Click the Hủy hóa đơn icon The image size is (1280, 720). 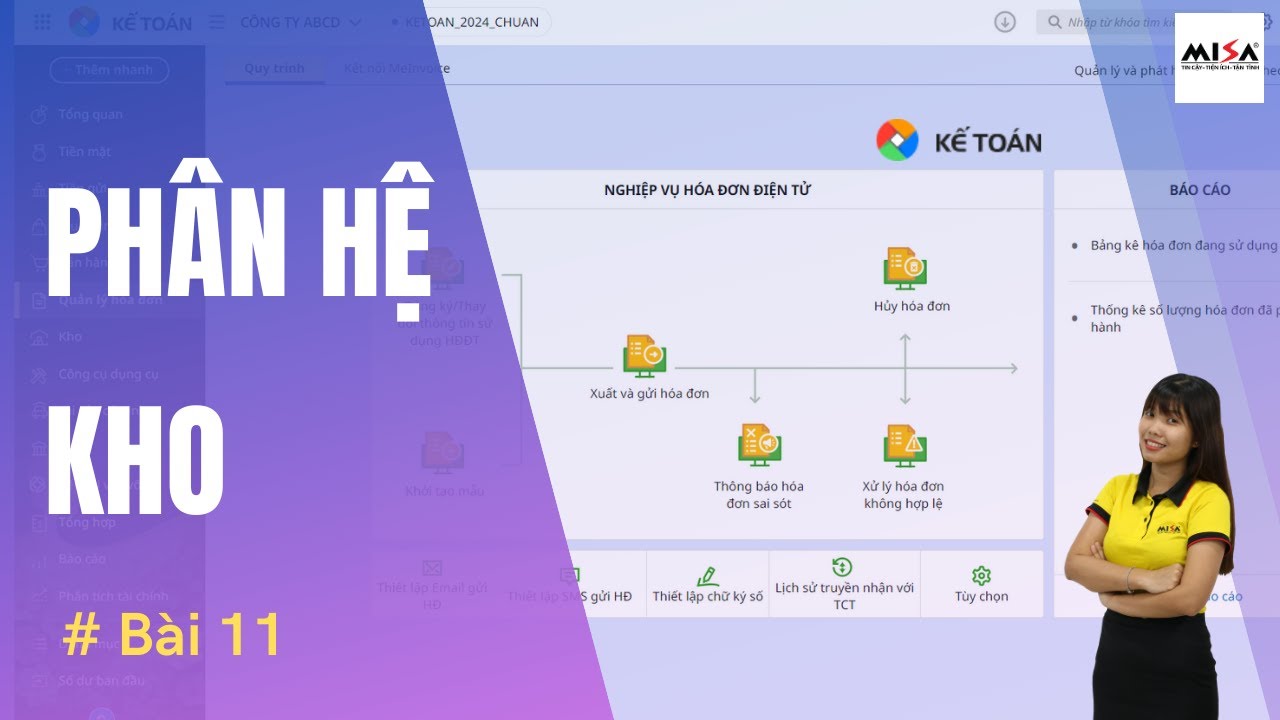905,268
